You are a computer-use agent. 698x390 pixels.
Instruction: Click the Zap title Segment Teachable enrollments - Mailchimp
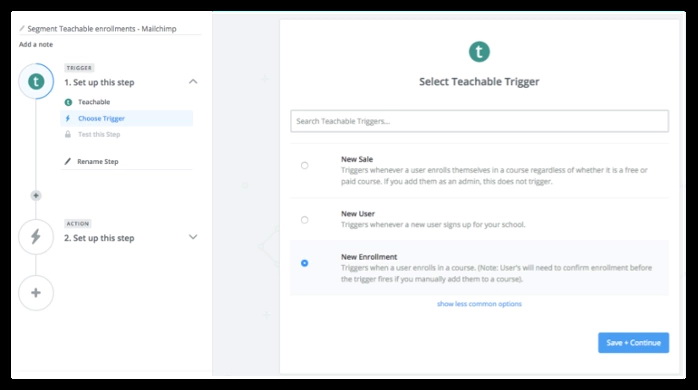coord(102,28)
